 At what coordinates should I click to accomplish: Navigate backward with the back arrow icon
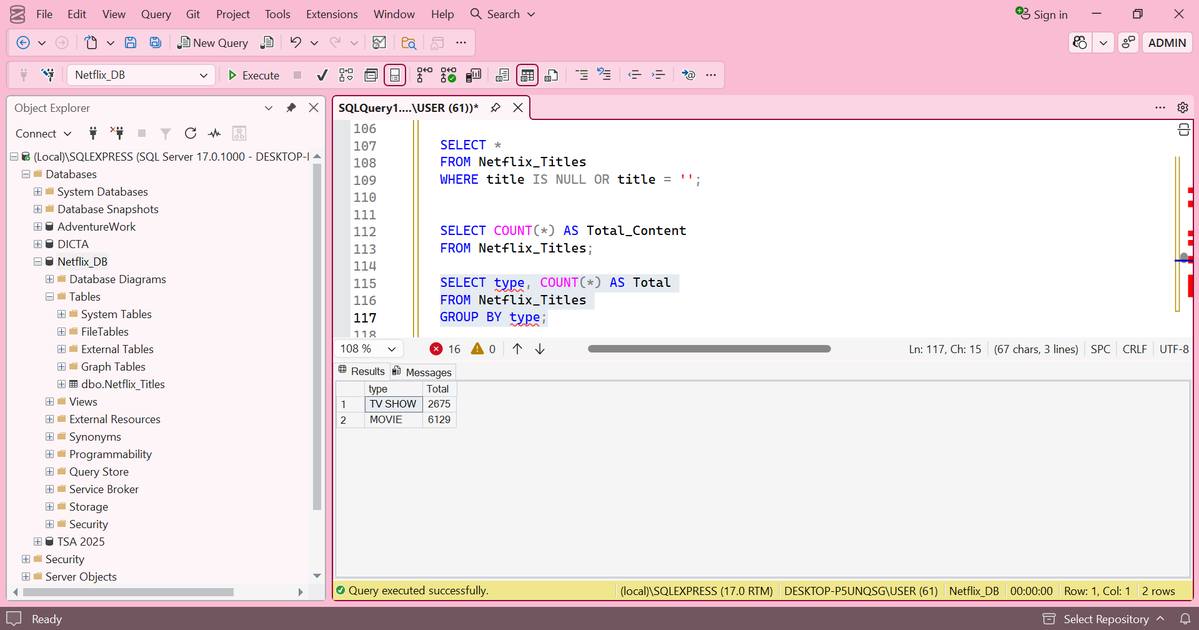coord(23,43)
